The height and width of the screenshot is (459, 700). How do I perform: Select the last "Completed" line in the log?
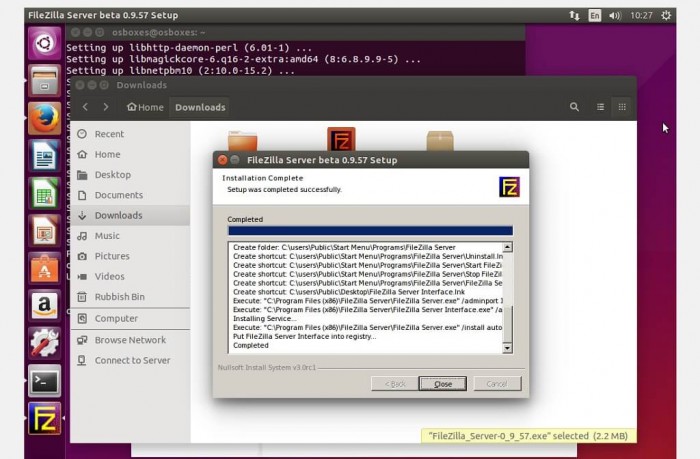coord(251,346)
